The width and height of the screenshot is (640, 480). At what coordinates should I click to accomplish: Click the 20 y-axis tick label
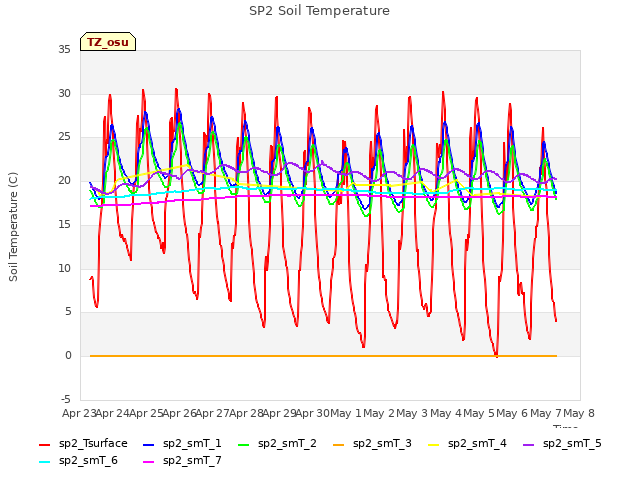click(64, 181)
